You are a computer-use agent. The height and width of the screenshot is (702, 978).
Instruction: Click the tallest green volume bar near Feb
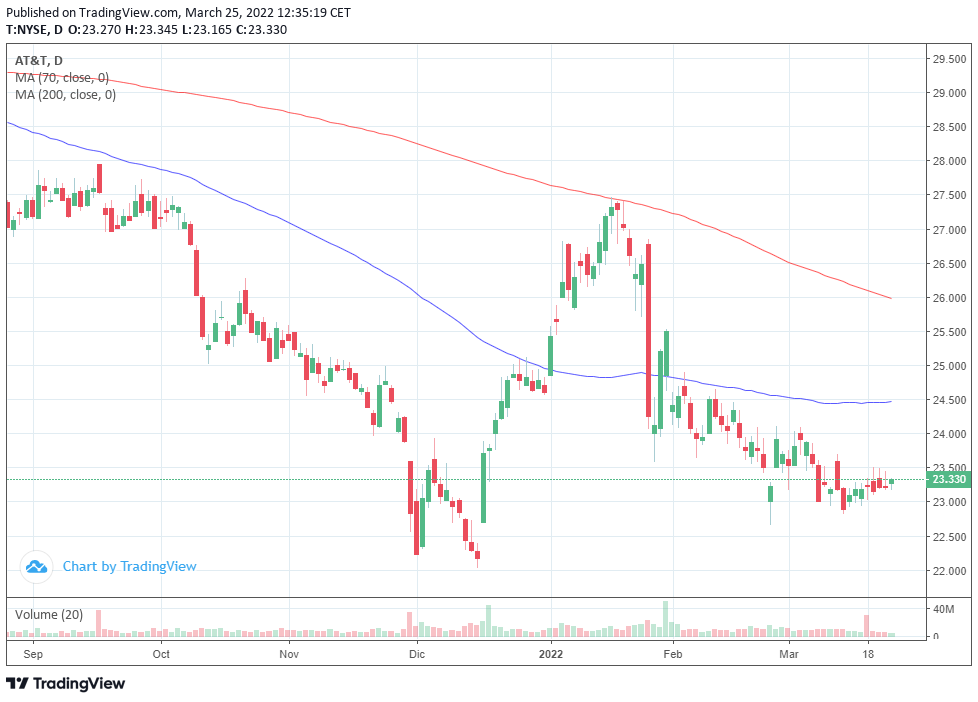666,619
